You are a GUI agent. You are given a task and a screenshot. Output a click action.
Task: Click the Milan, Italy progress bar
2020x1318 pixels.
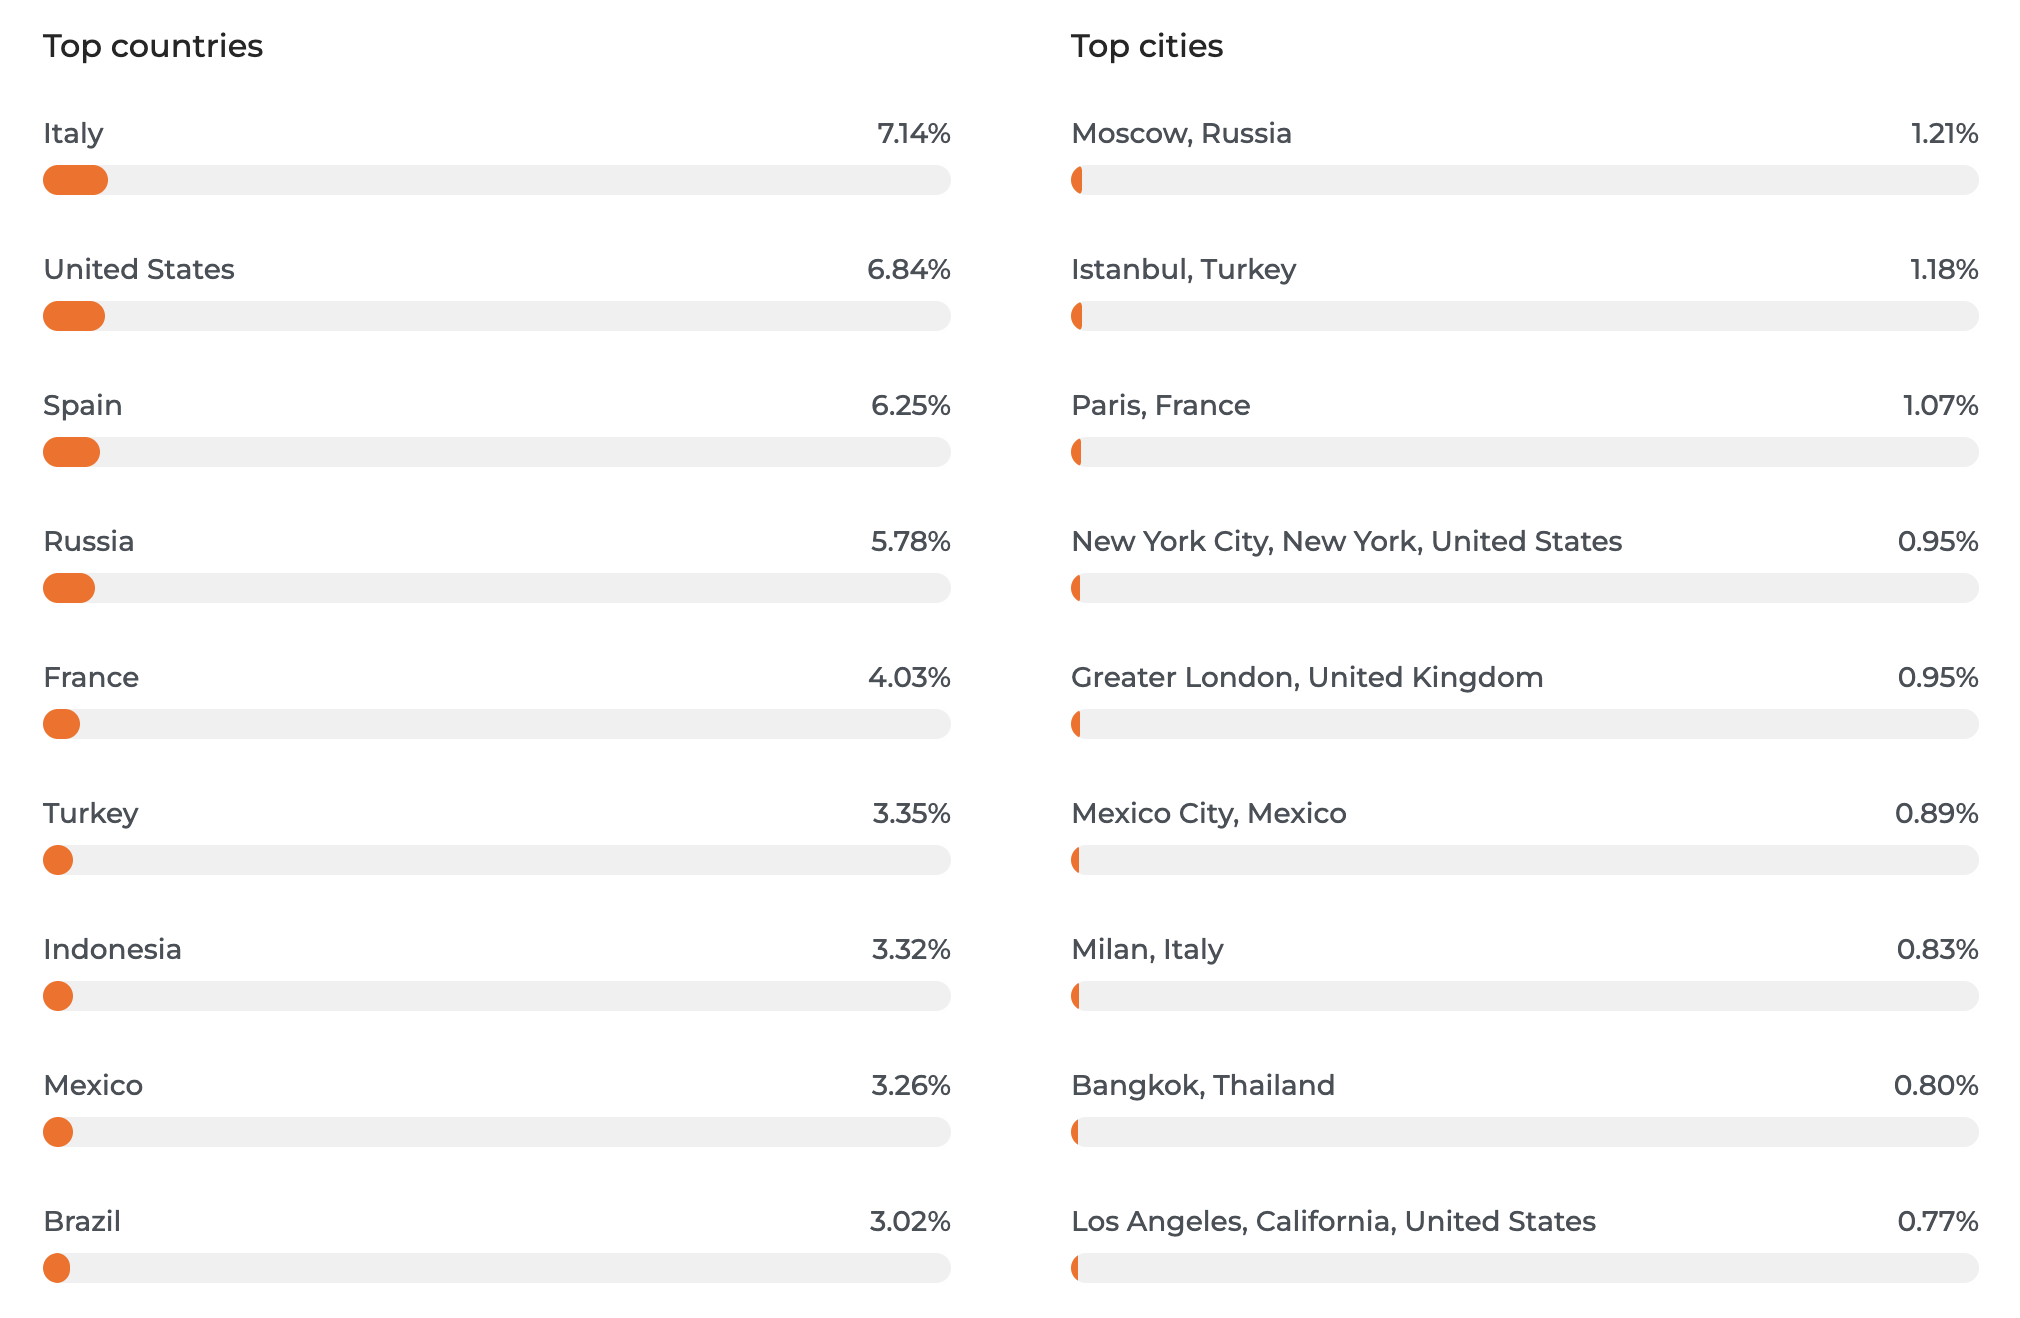1524,996
